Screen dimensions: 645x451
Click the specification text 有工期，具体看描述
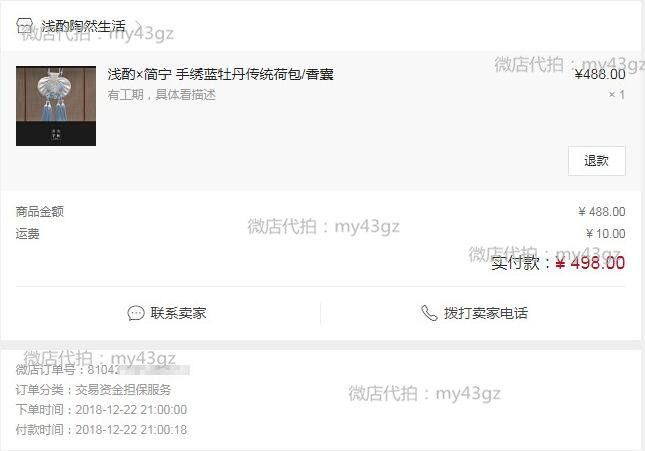tap(162, 95)
